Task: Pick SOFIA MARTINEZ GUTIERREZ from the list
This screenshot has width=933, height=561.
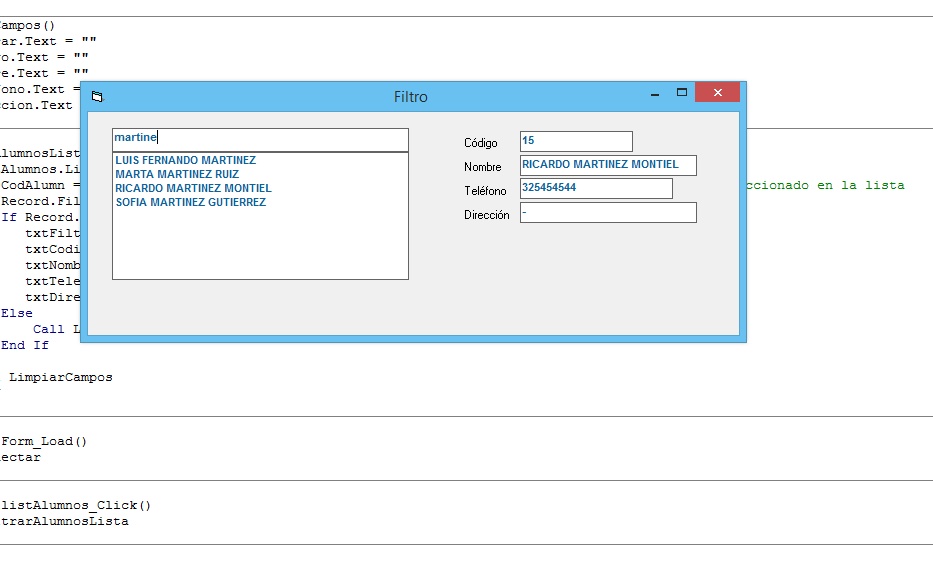Action: [190, 202]
